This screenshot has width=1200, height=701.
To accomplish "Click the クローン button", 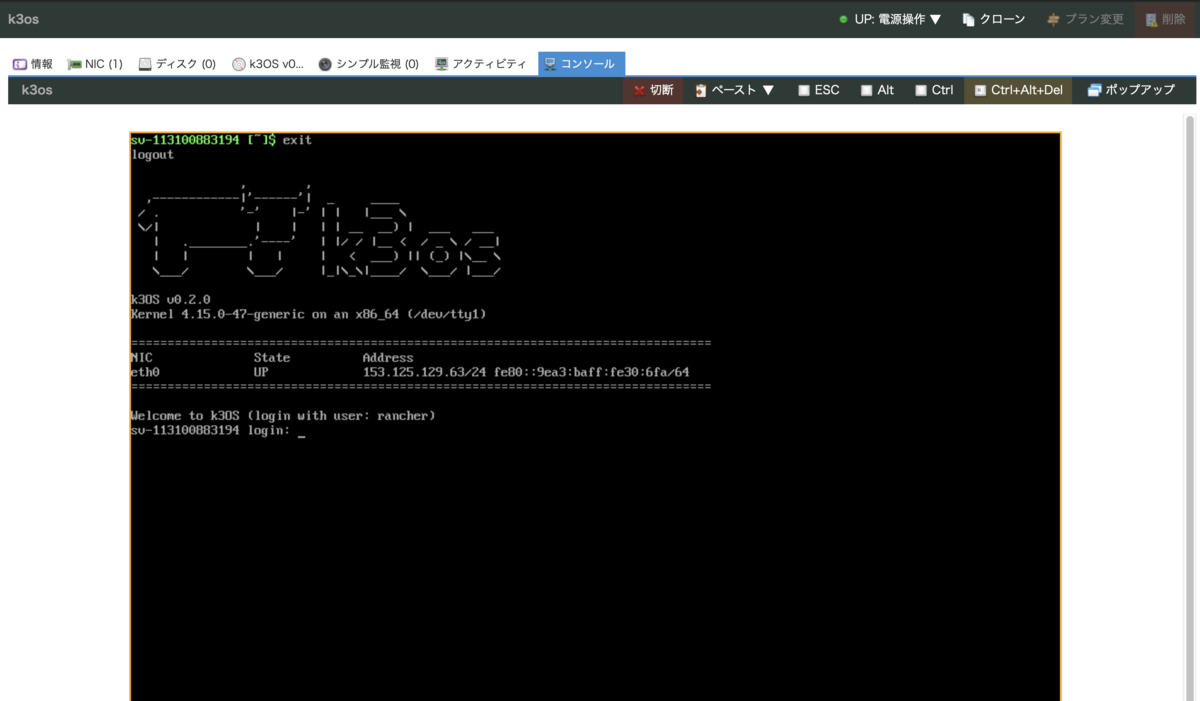I will (993, 19).
